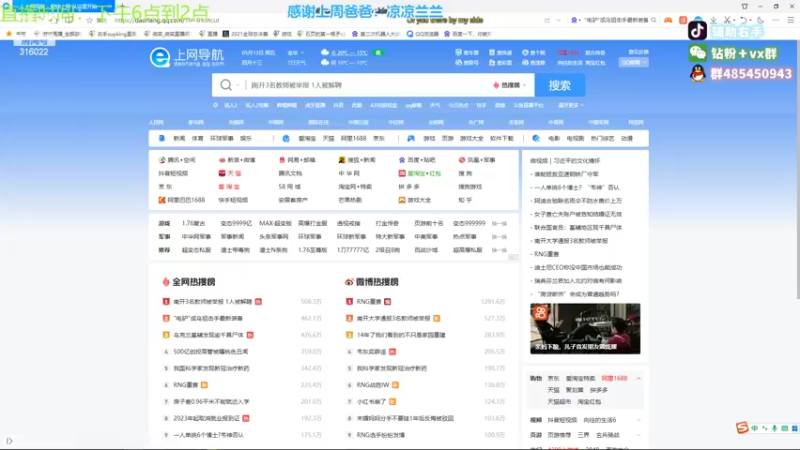Open the 中华网军事 link
This screenshot has height=450, width=800.
[x=196, y=237]
